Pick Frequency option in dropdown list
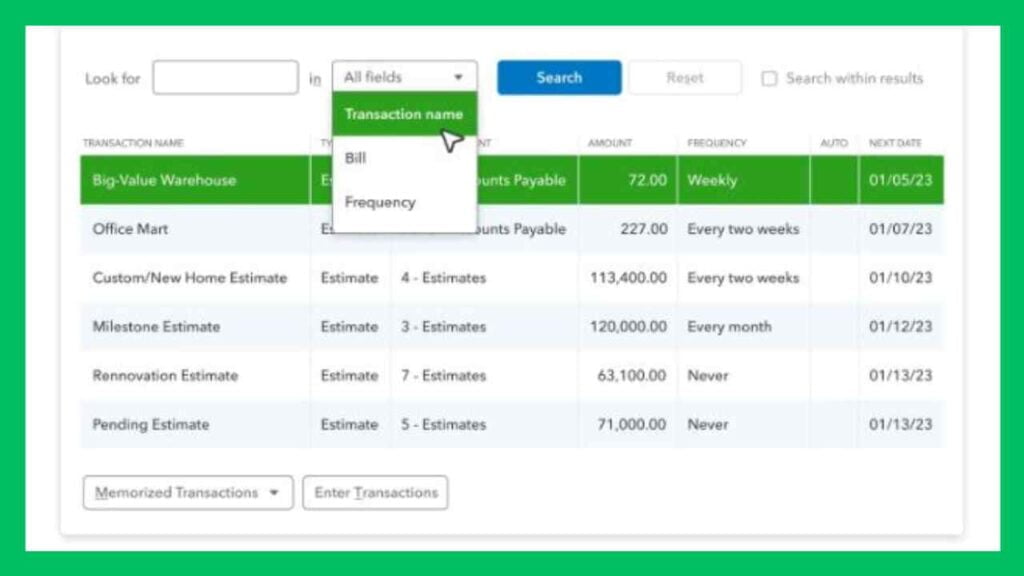Viewport: 1024px width, 576px height. click(x=380, y=202)
